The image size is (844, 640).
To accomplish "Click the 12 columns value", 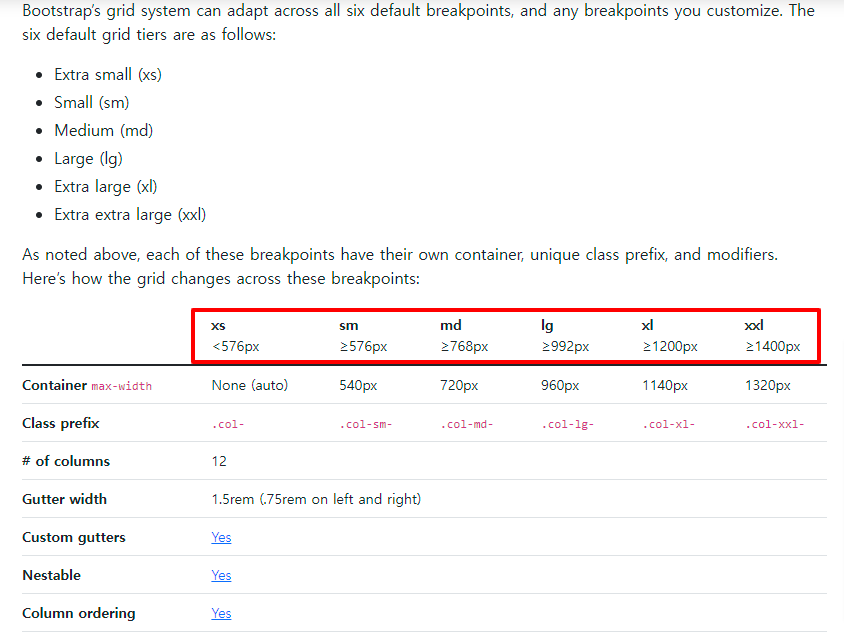I will coord(219,461).
